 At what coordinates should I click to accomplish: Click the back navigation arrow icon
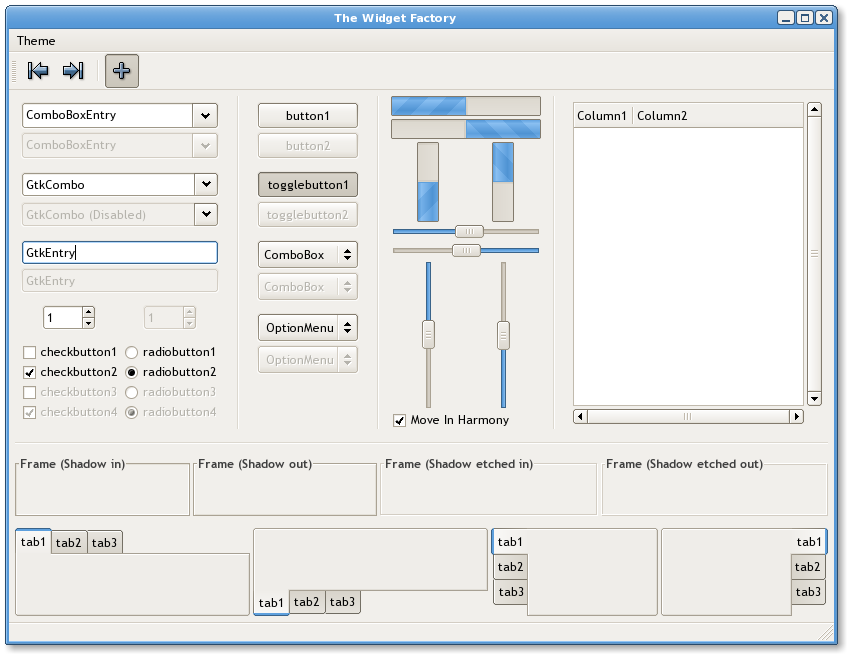tap(37, 70)
